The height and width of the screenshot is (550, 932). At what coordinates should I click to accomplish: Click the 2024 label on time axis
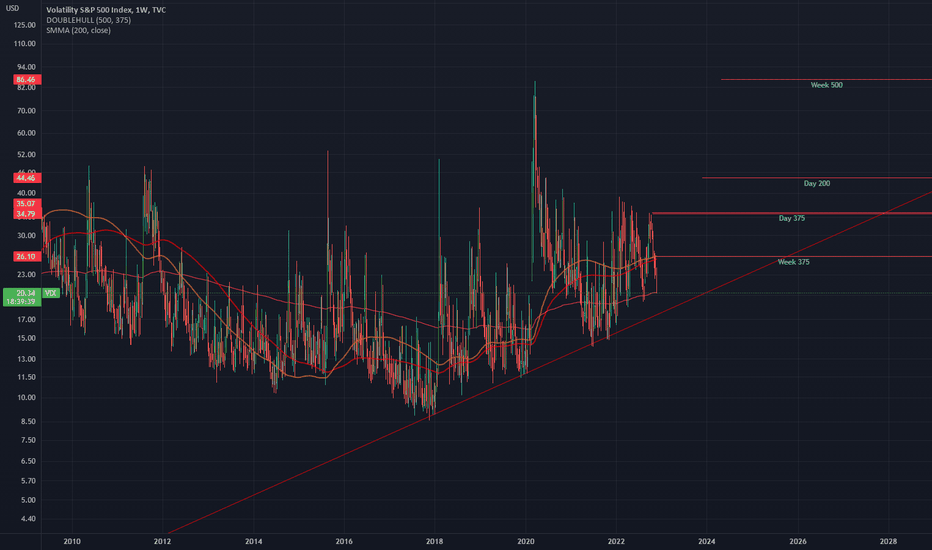707,541
